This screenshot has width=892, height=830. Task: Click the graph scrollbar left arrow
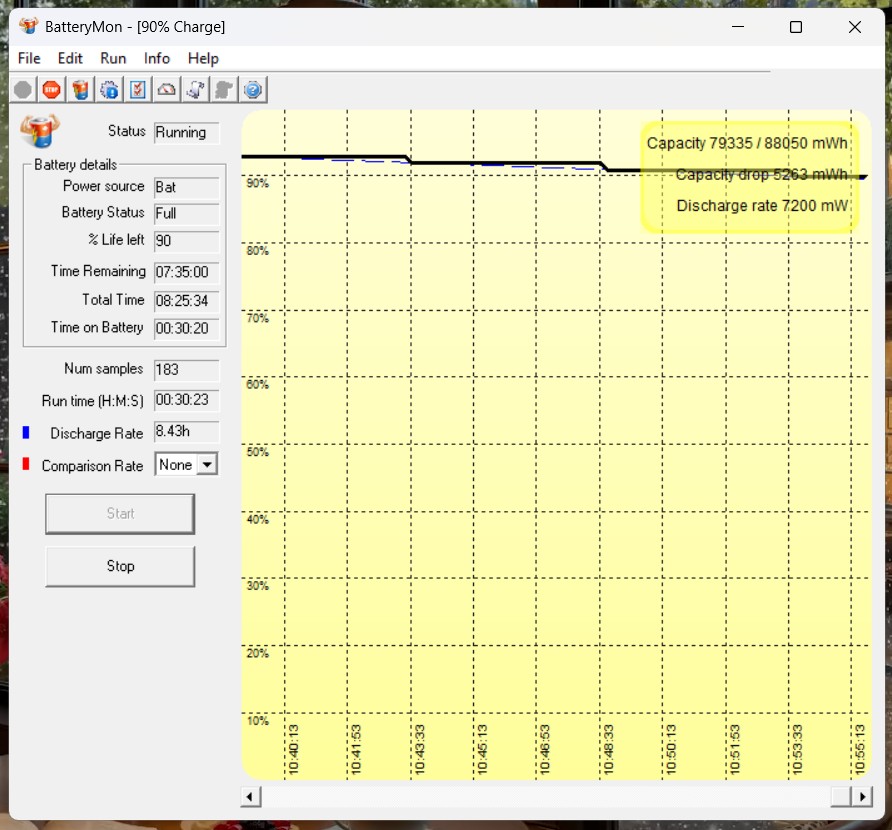tap(250, 796)
